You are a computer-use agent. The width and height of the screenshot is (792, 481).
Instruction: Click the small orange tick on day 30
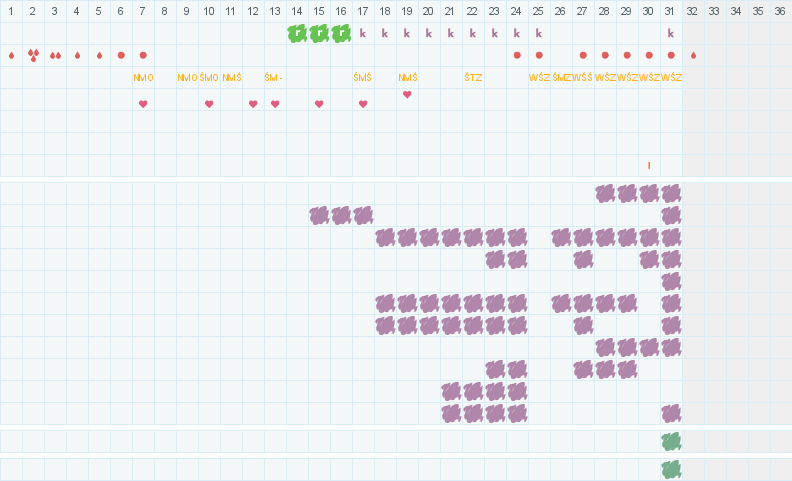[x=649, y=165]
